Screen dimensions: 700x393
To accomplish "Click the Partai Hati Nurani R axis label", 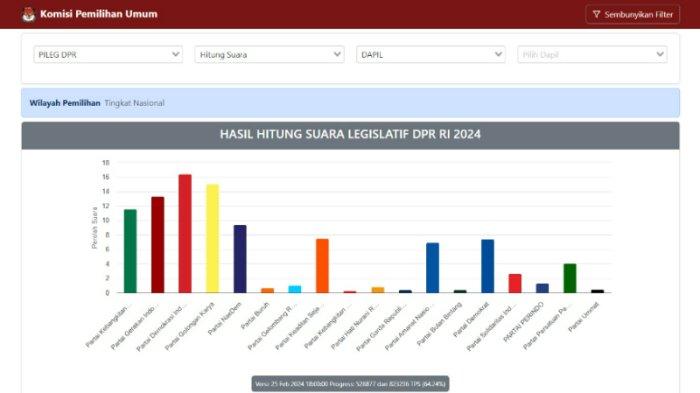I will [355, 326].
